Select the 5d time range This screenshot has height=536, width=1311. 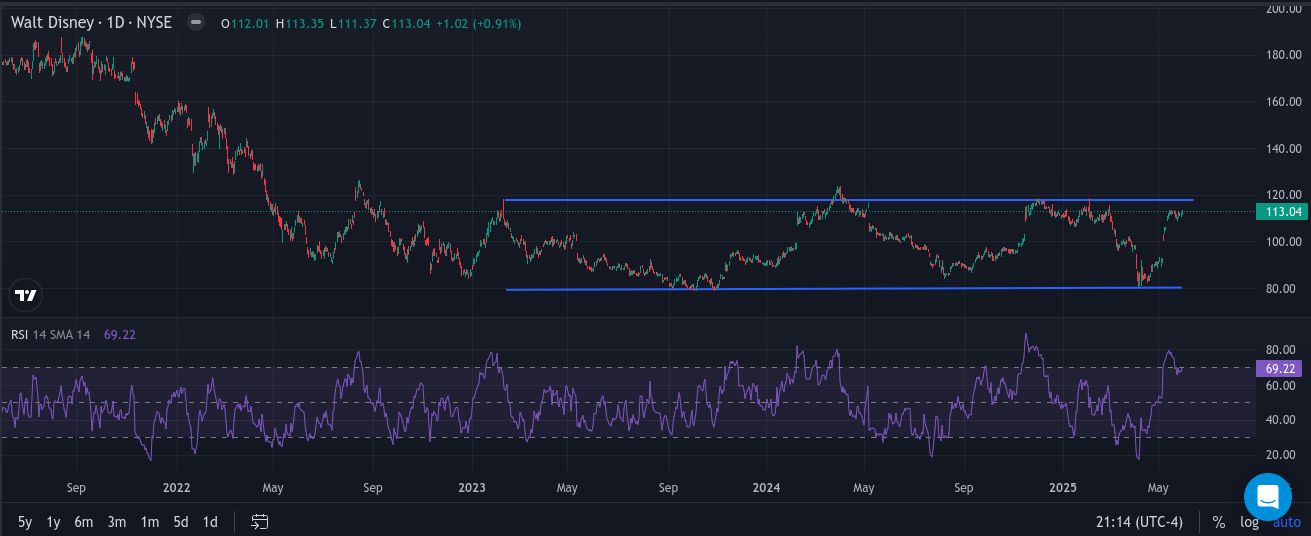coord(181,522)
